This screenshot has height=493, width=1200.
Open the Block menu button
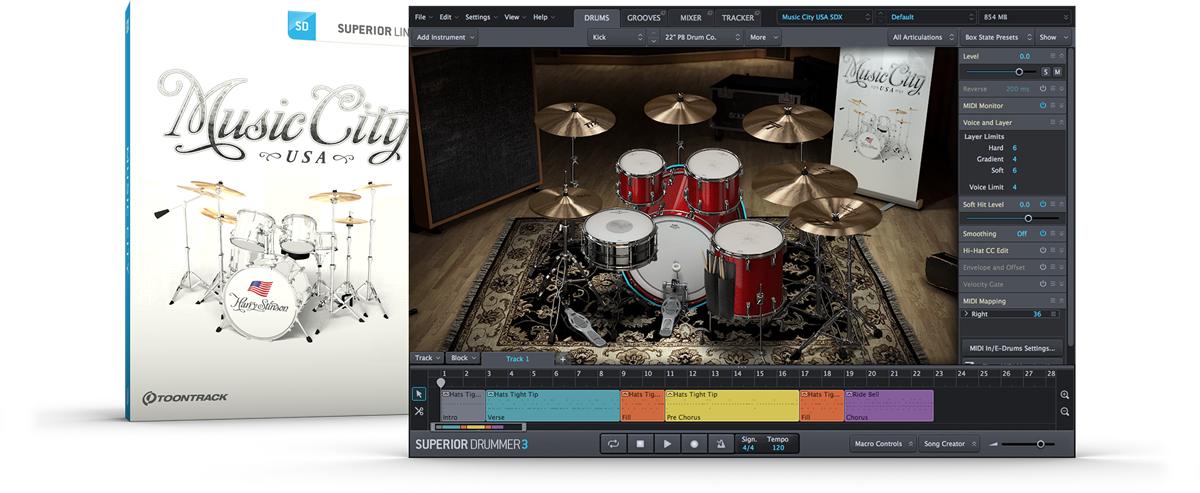pos(462,358)
